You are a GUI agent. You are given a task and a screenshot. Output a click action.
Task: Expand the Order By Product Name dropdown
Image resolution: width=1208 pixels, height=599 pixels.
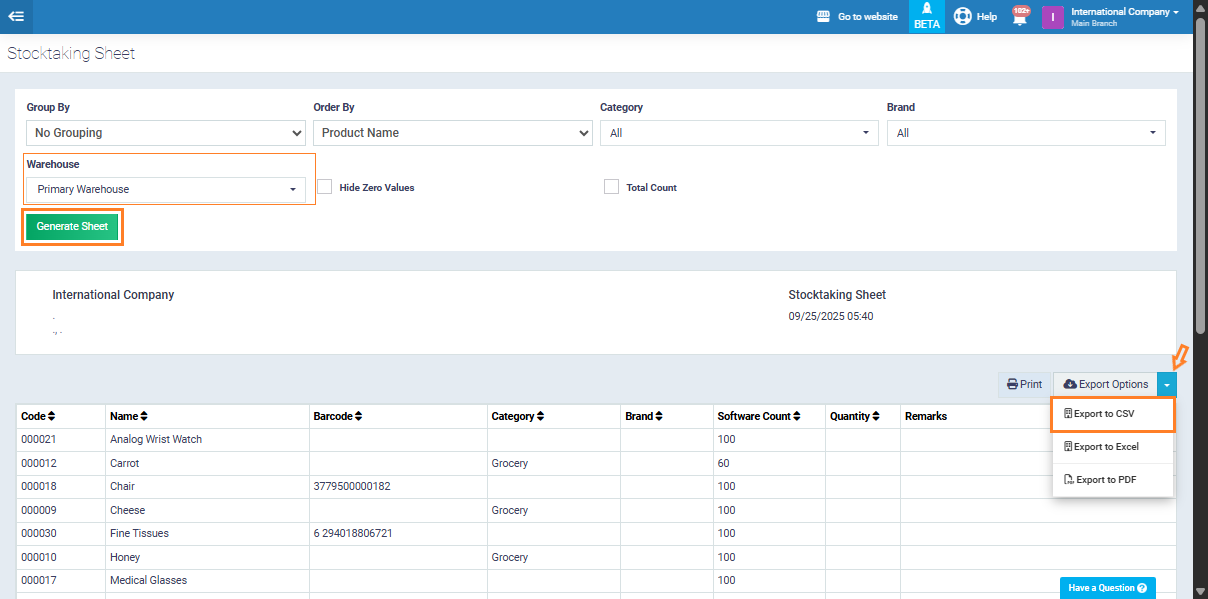[452, 133]
